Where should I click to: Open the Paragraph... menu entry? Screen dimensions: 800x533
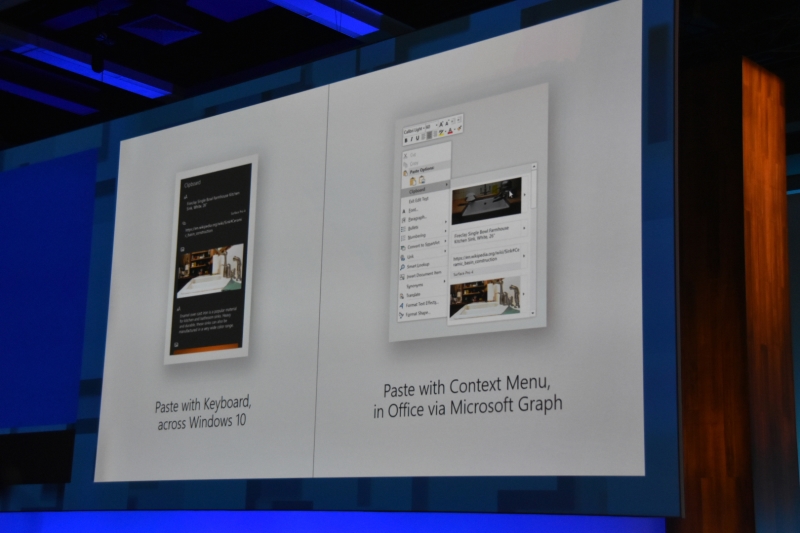point(417,218)
